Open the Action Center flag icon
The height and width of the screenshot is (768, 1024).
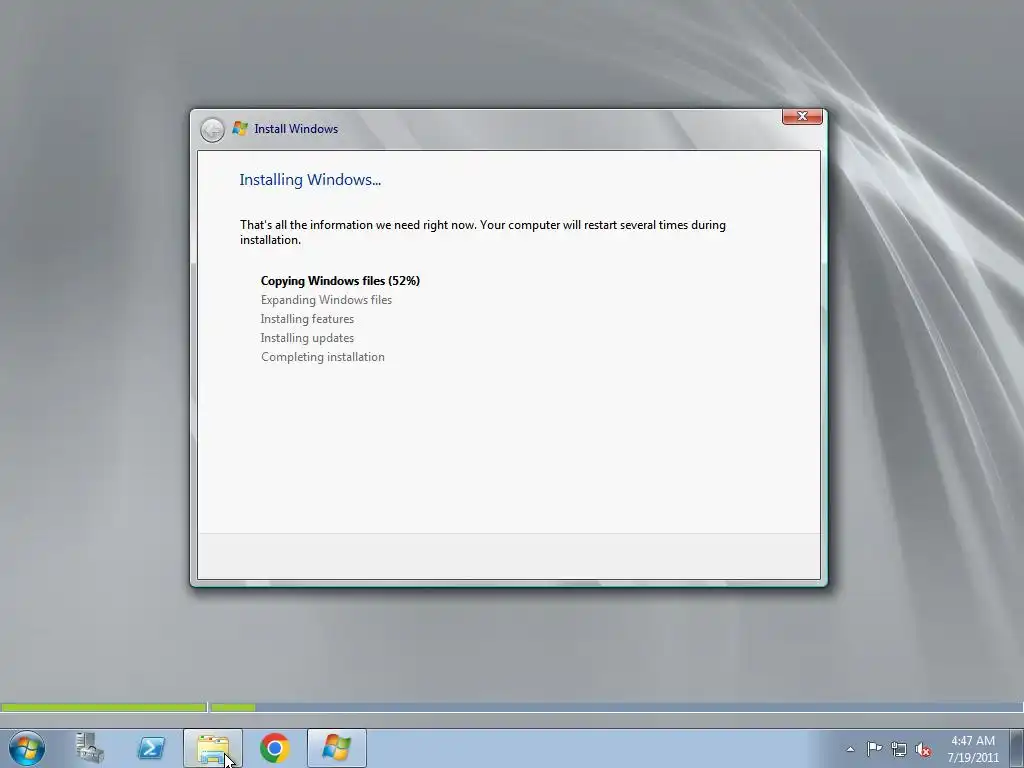pos(874,748)
